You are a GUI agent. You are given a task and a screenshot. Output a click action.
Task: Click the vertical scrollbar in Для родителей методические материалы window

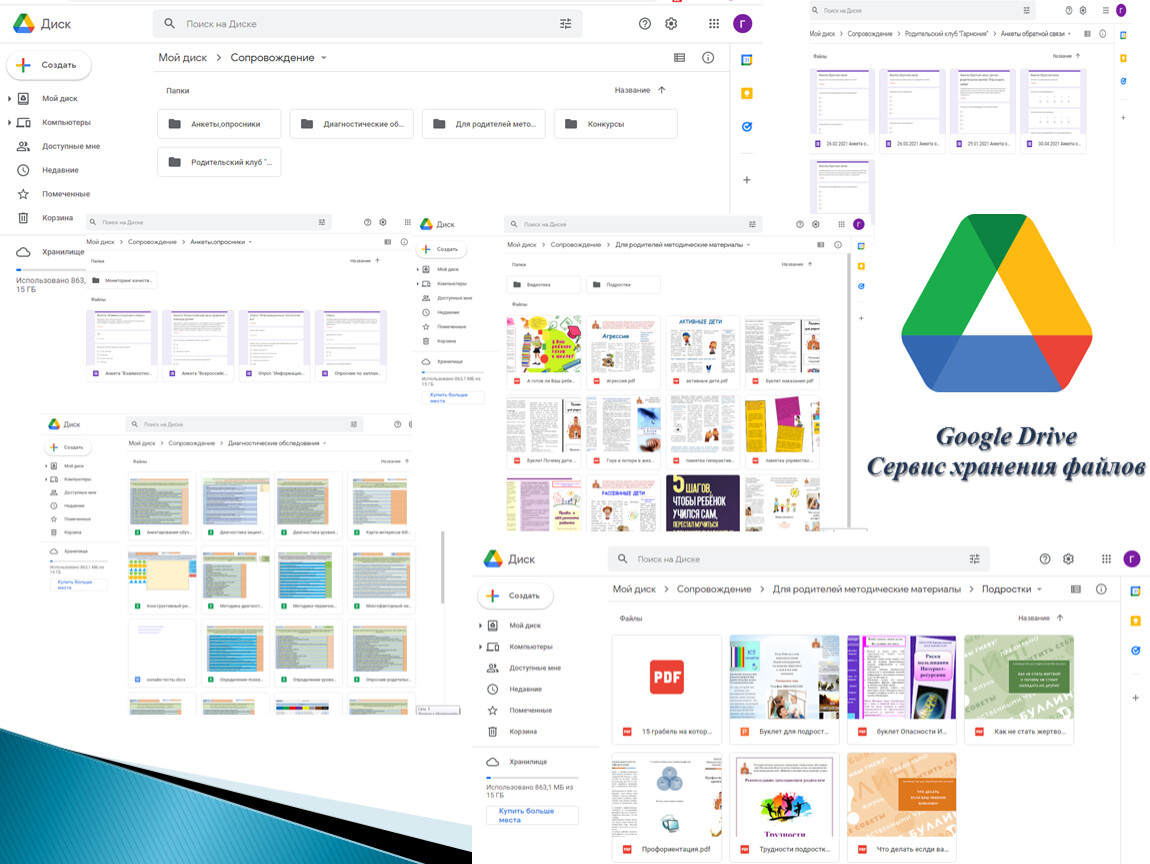(849, 389)
